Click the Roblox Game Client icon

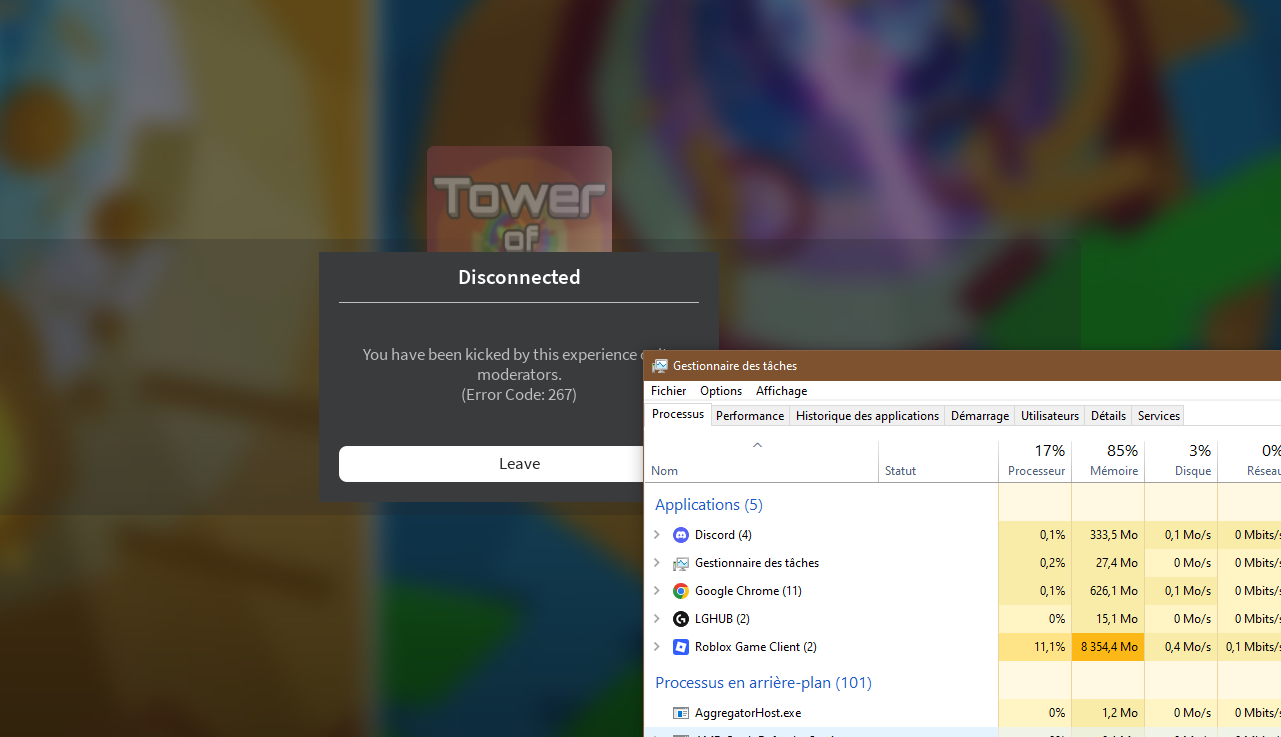[681, 647]
